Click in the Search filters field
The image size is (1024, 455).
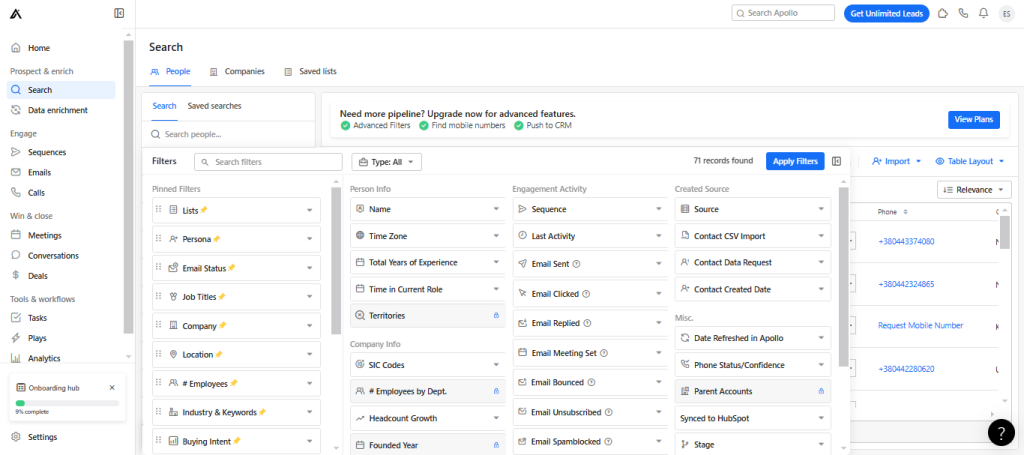(268, 162)
